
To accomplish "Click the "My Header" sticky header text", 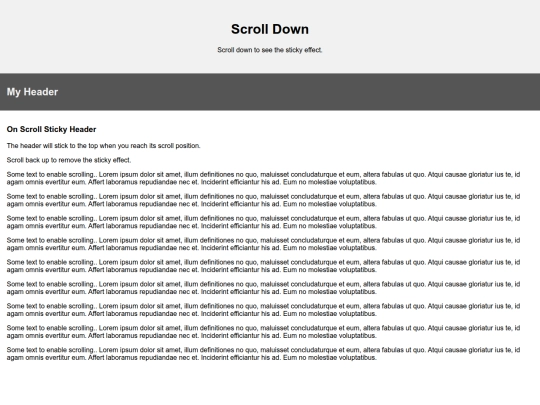I will pyautogui.click(x=32, y=92).
